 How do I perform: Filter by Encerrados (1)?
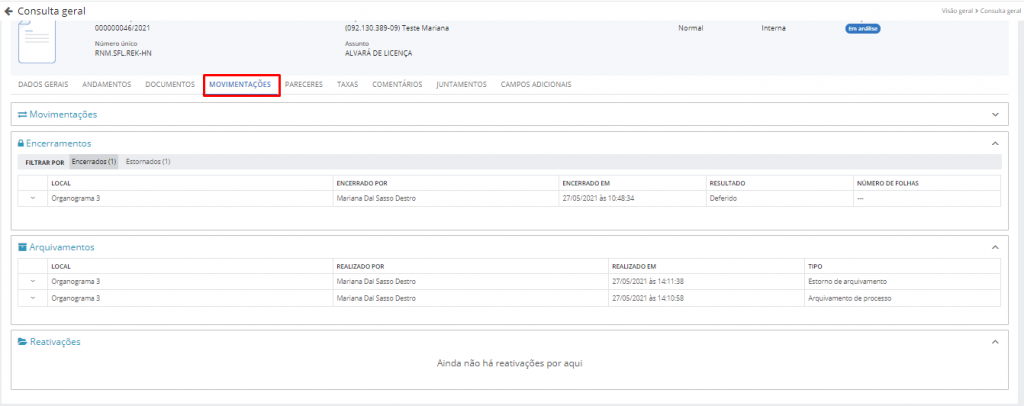pyautogui.click(x=94, y=161)
